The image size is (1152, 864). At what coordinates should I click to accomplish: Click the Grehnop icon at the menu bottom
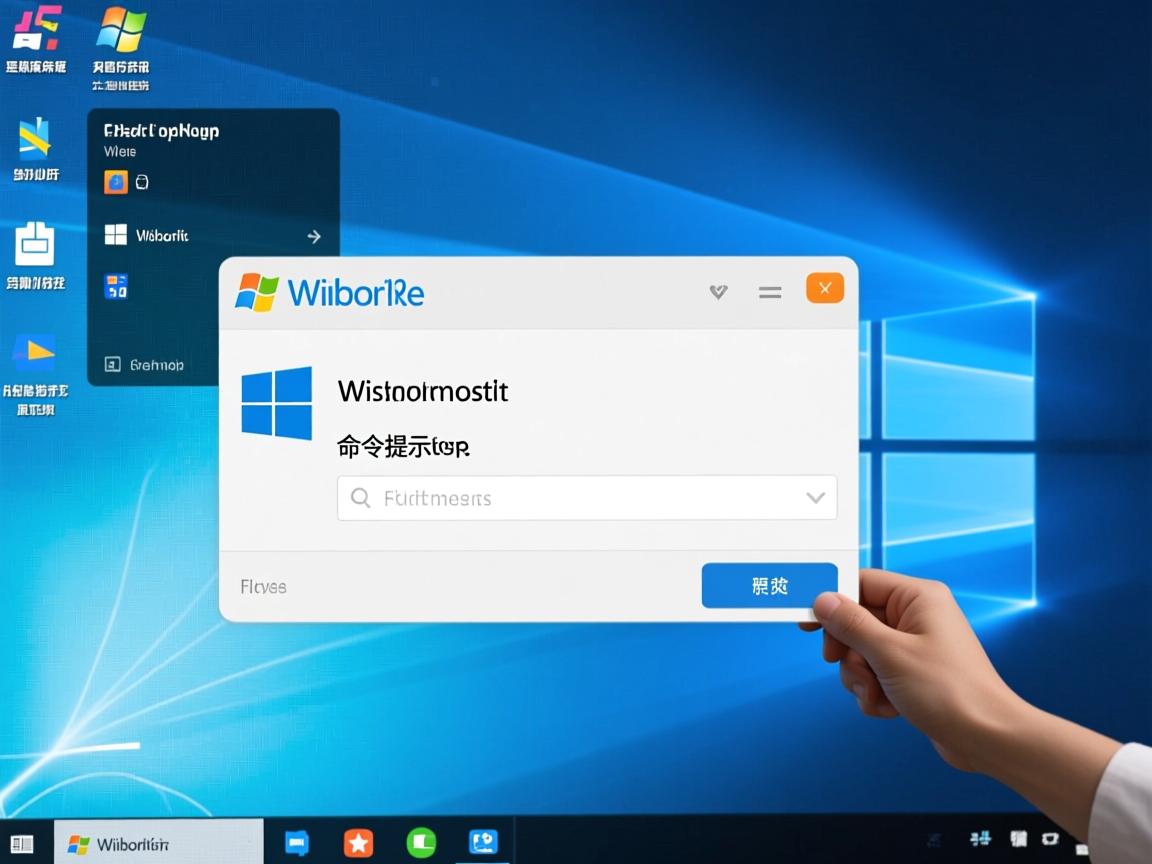[x=112, y=364]
